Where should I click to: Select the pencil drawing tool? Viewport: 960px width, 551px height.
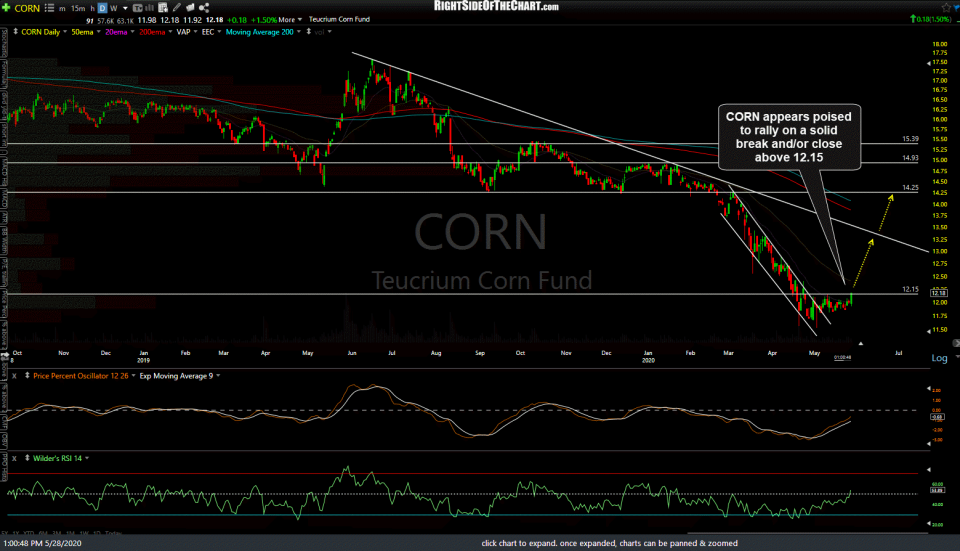[176, 7]
